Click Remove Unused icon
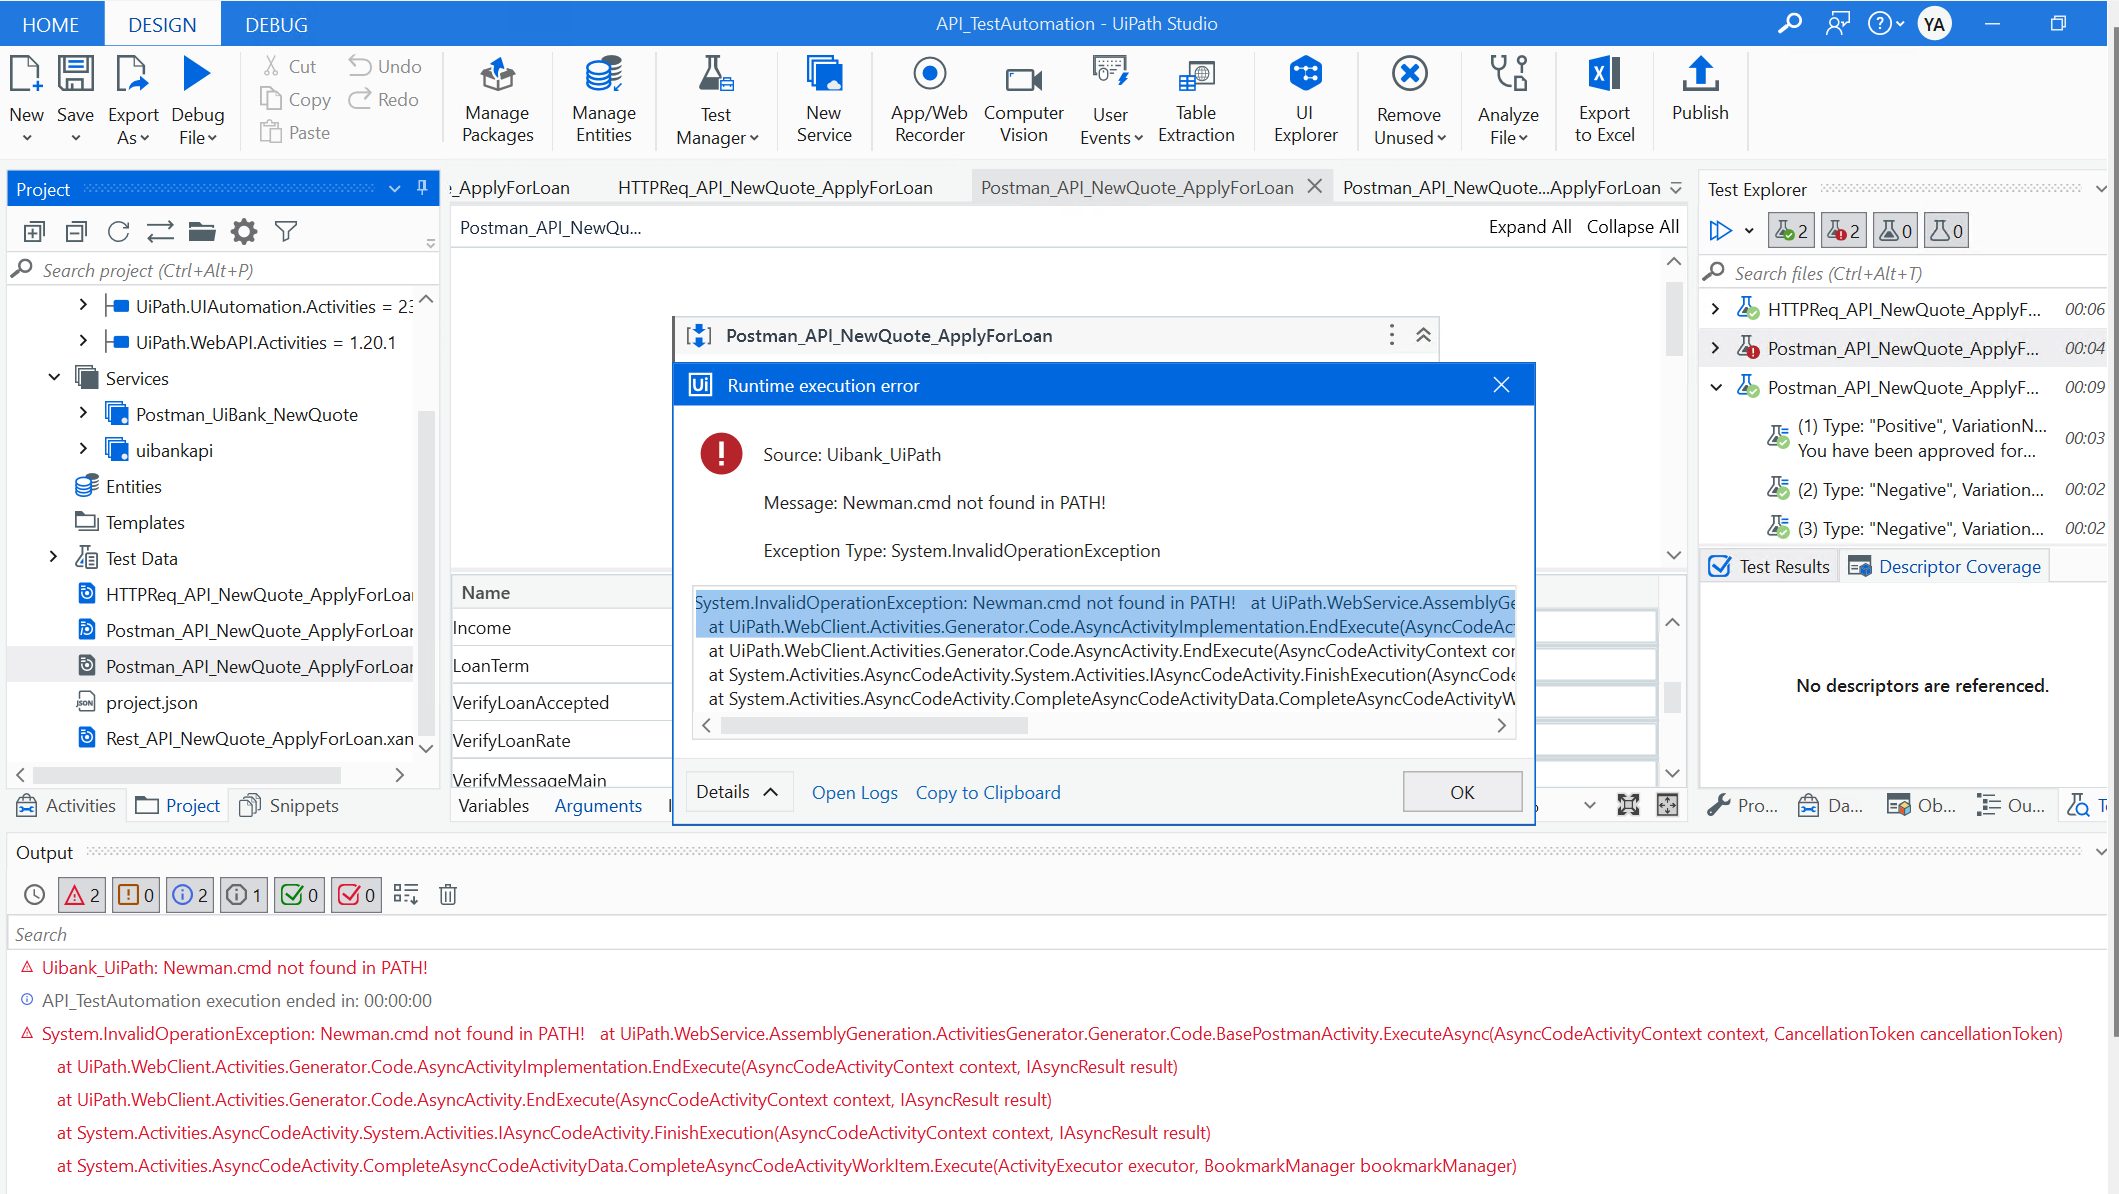 (1409, 75)
